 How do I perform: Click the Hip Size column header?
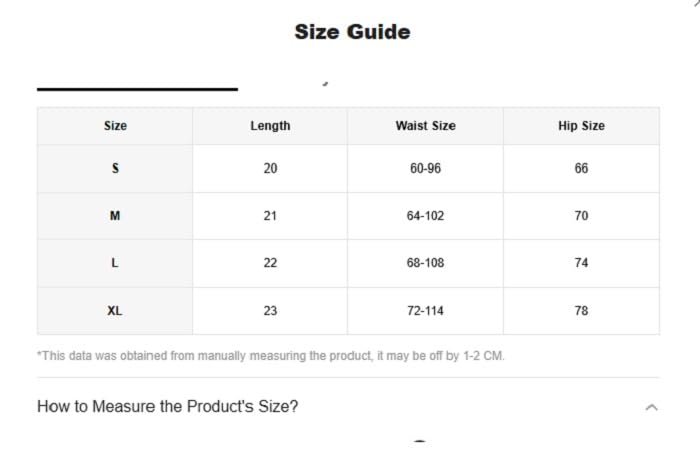[581, 126]
